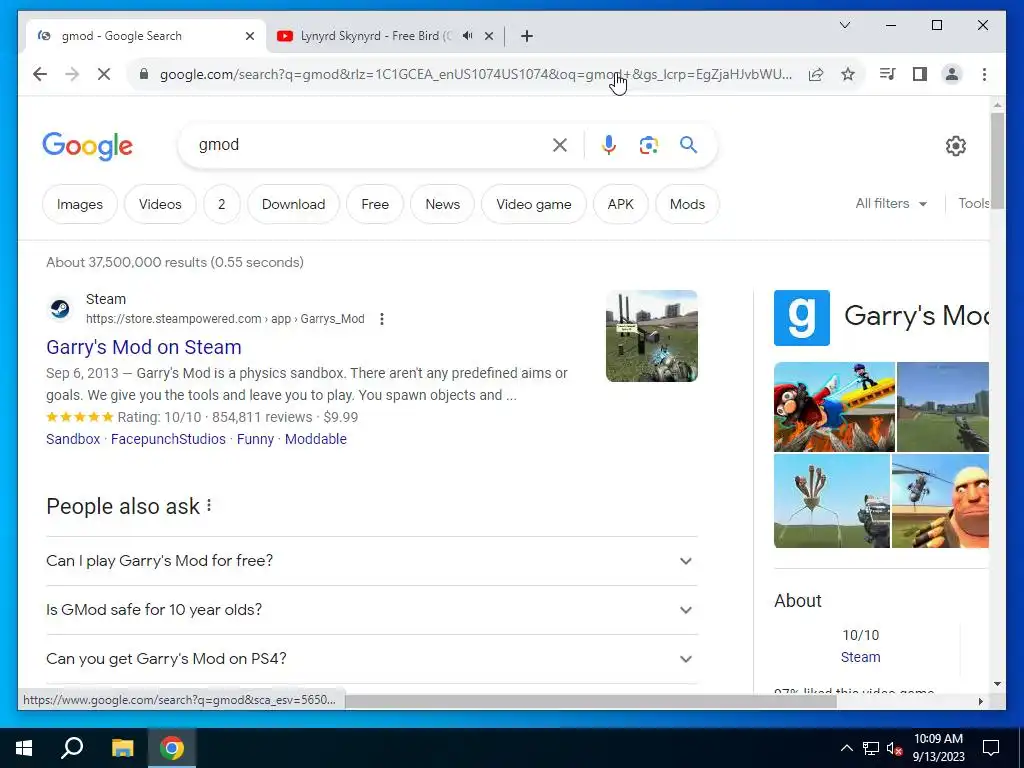1024x768 pixels.
Task: Open the taskbar clock and date
Action: [938, 748]
